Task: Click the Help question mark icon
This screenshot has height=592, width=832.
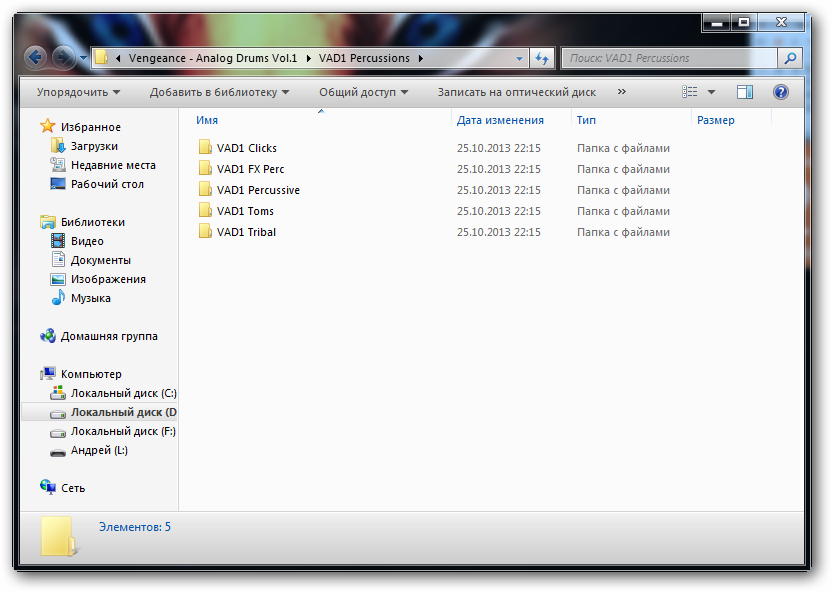Action: pyautogui.click(x=781, y=92)
